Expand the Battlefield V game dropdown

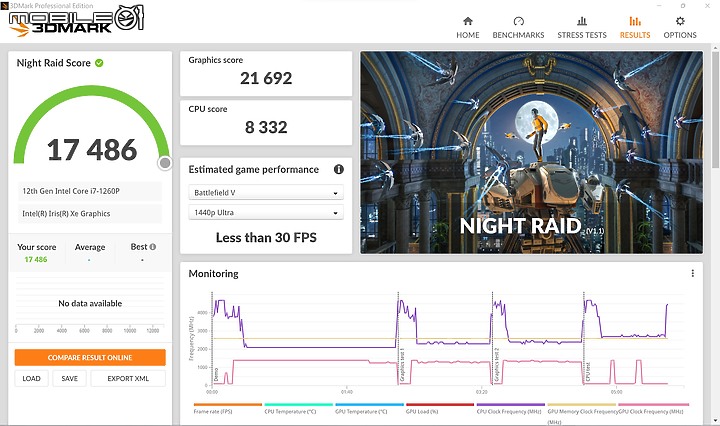tap(266, 193)
